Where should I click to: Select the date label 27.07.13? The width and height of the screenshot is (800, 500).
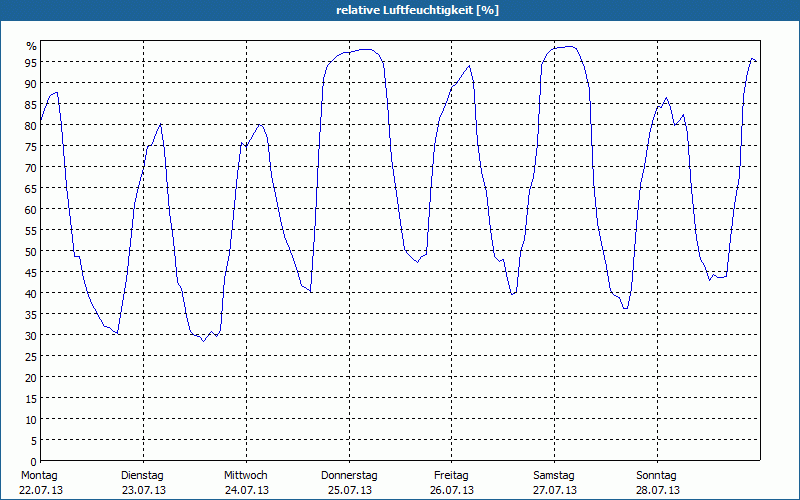(554, 490)
